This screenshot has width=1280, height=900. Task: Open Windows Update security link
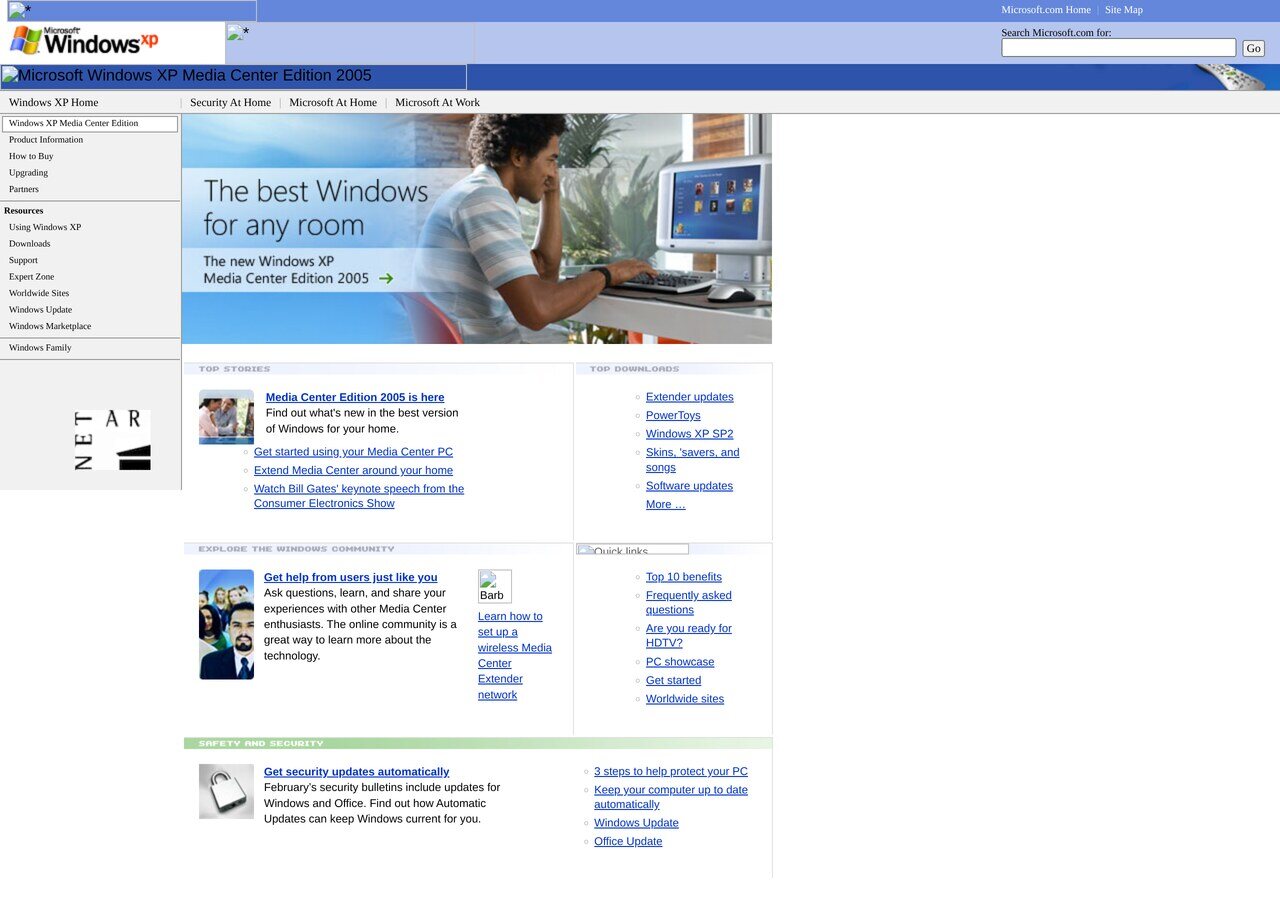coord(636,823)
